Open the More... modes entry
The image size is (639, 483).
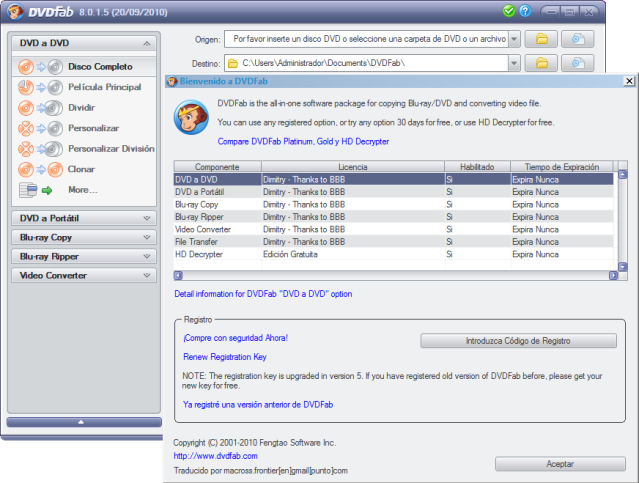pyautogui.click(x=84, y=190)
